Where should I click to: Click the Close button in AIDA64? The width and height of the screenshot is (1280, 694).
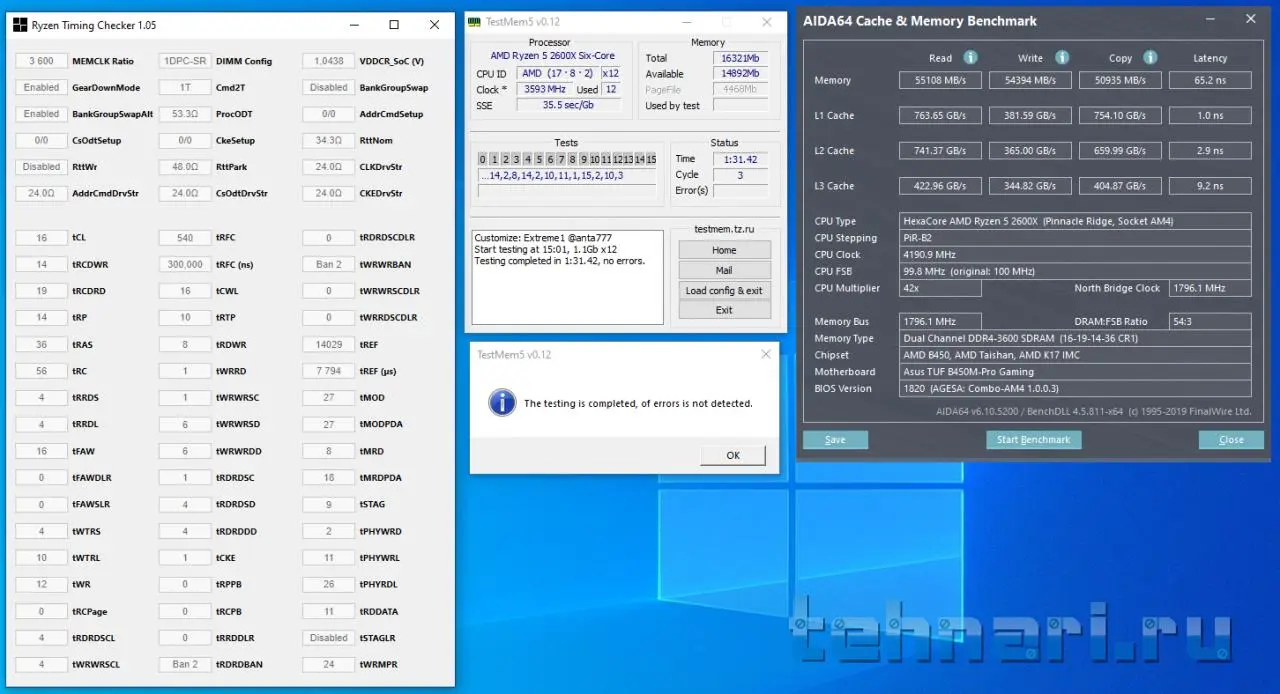[x=1231, y=440]
